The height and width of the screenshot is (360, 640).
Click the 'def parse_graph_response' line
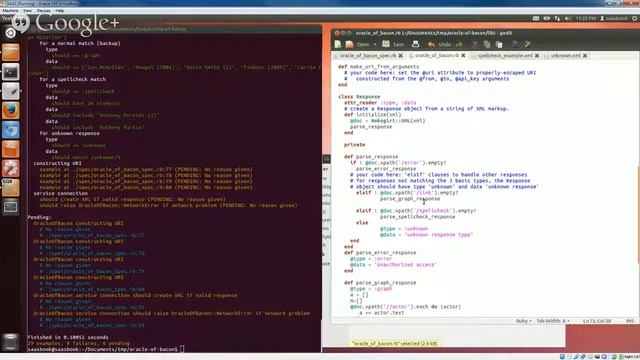tap(380, 282)
